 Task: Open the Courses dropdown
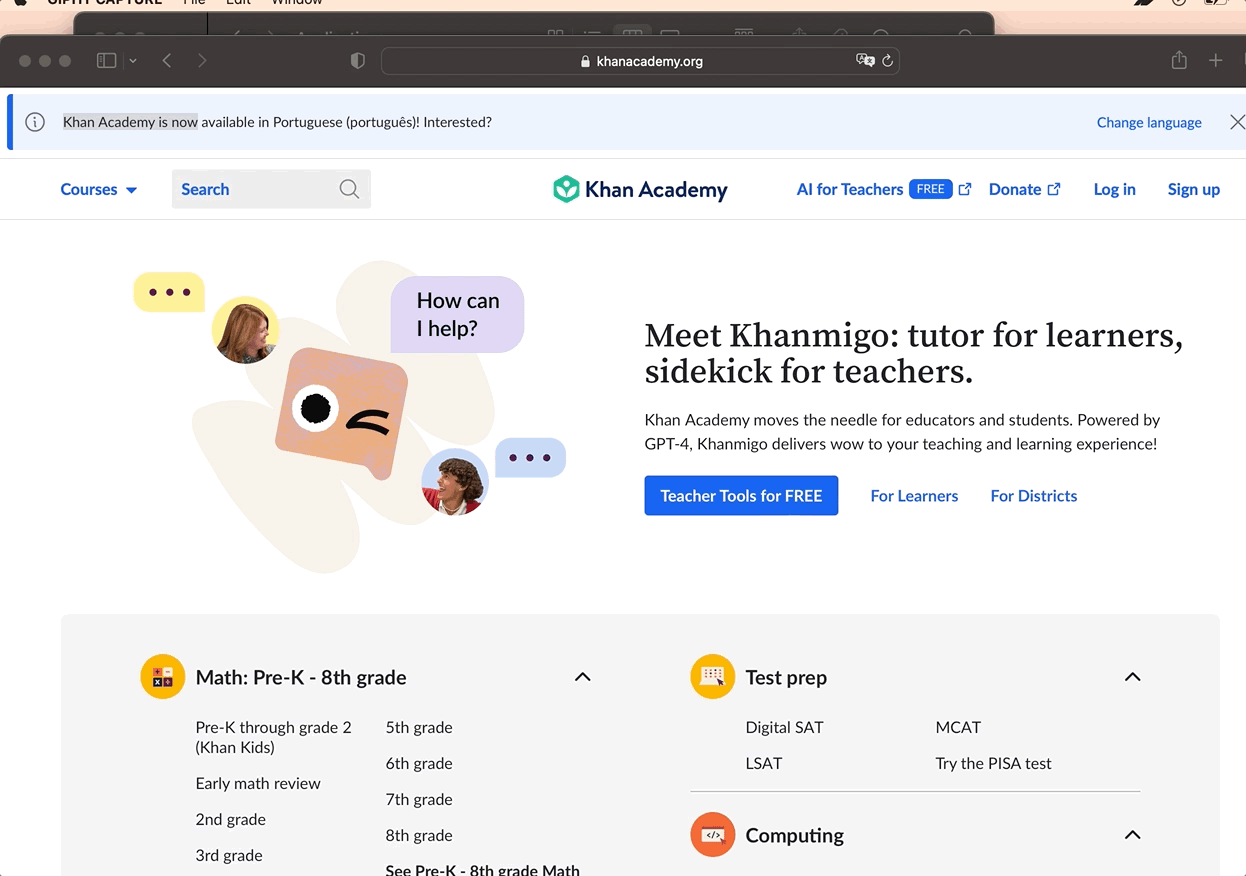99,189
